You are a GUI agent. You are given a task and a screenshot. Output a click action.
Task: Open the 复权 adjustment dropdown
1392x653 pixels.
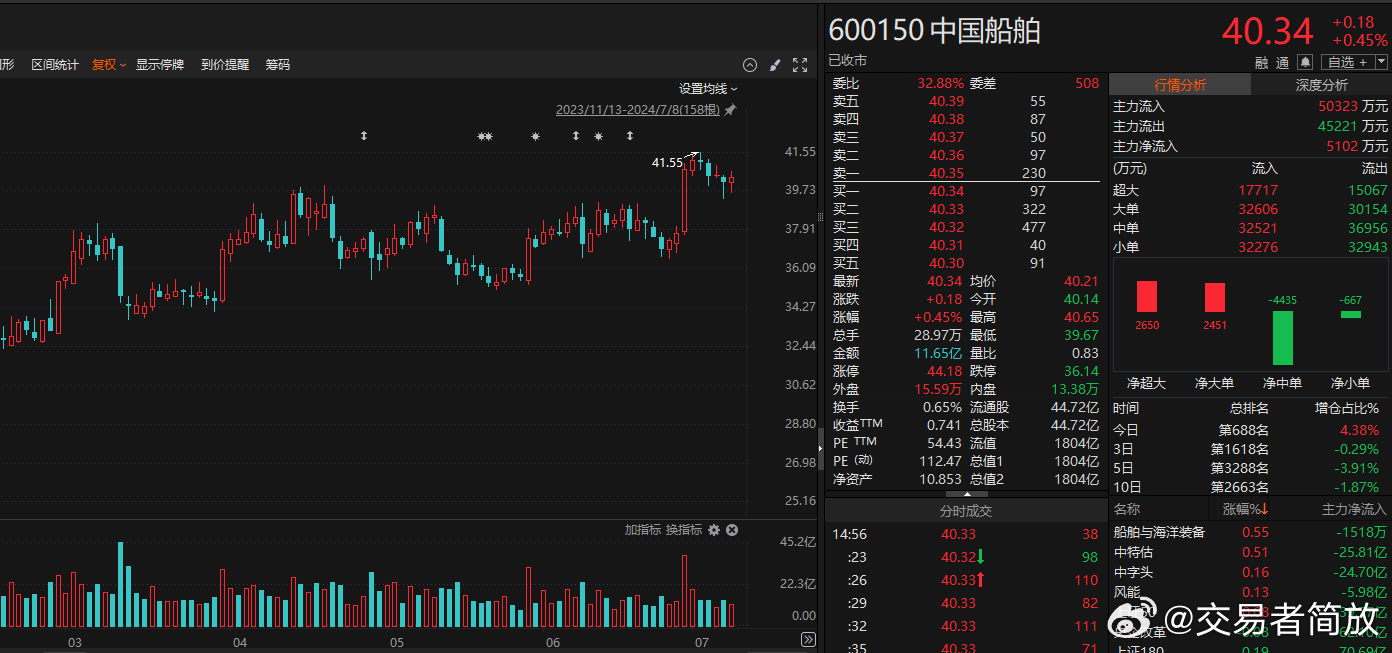tap(109, 65)
